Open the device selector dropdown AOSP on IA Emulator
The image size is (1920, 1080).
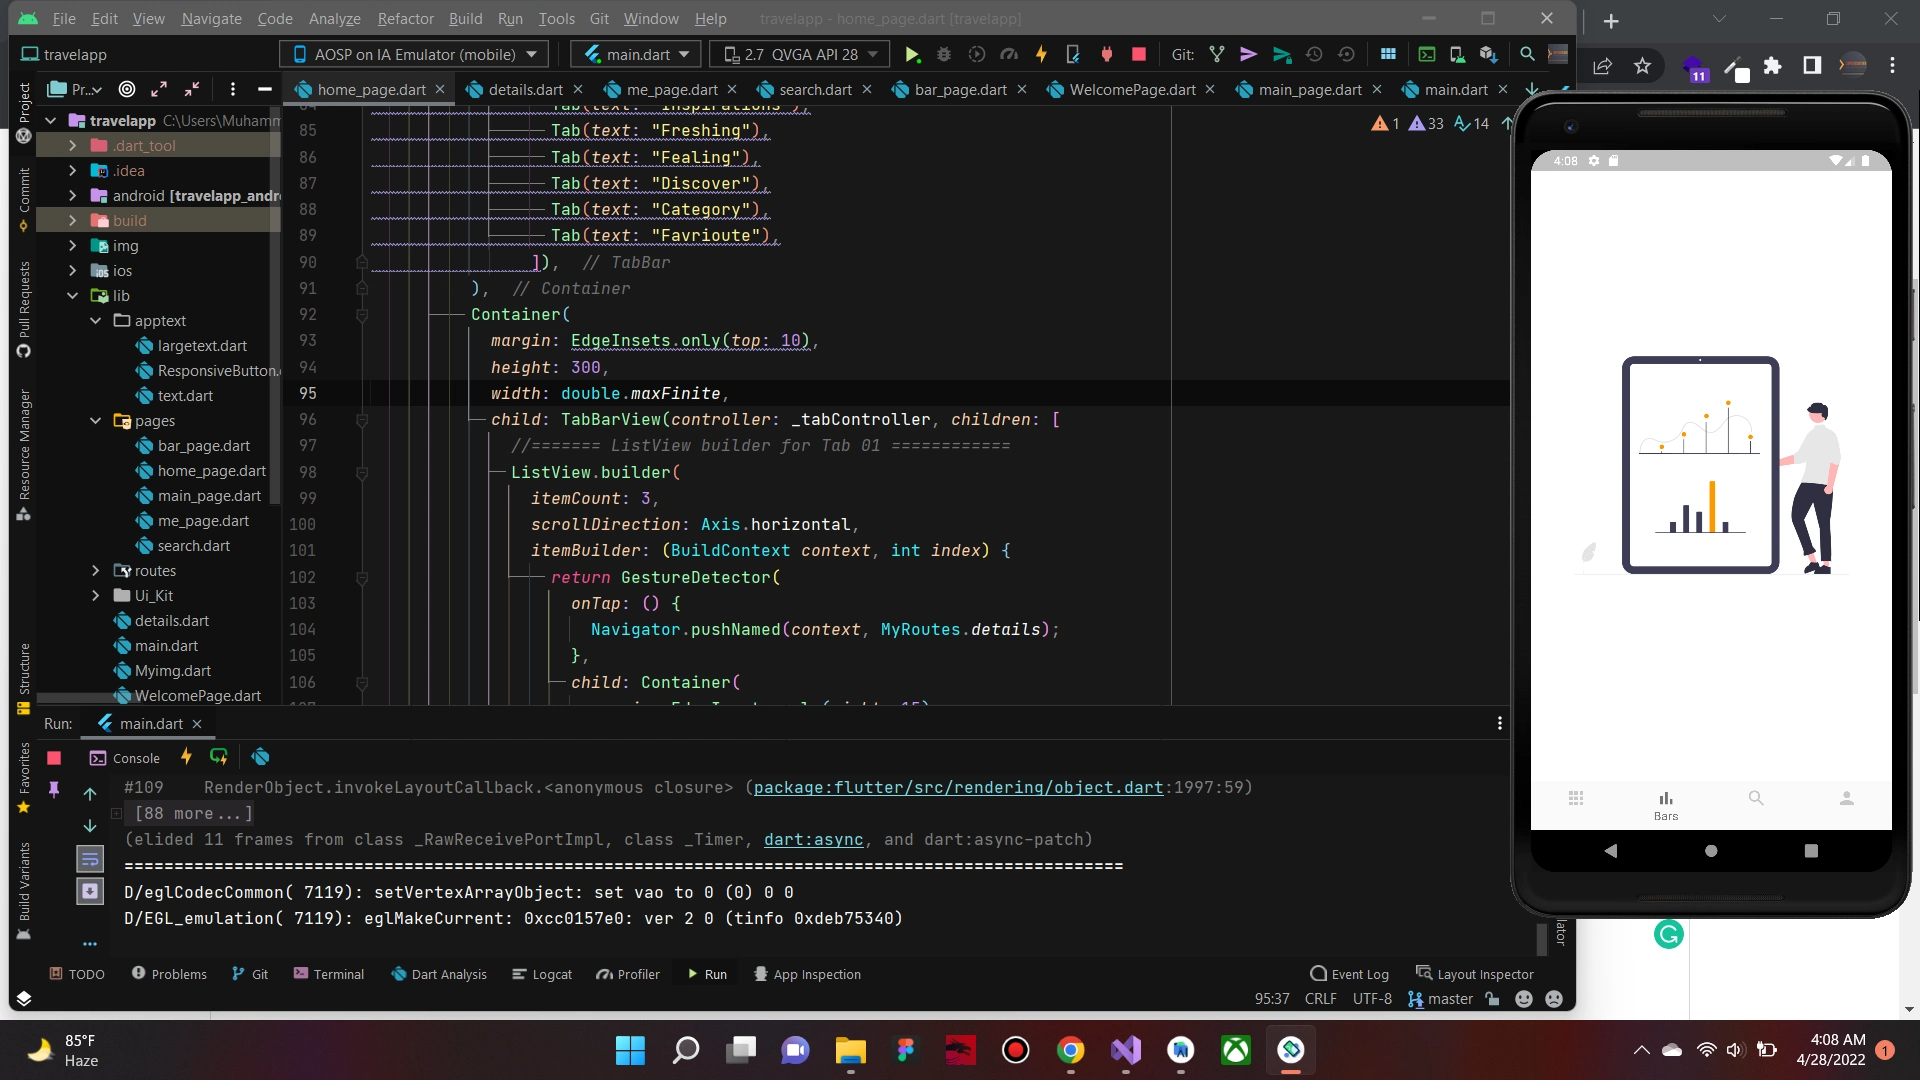[x=414, y=54]
